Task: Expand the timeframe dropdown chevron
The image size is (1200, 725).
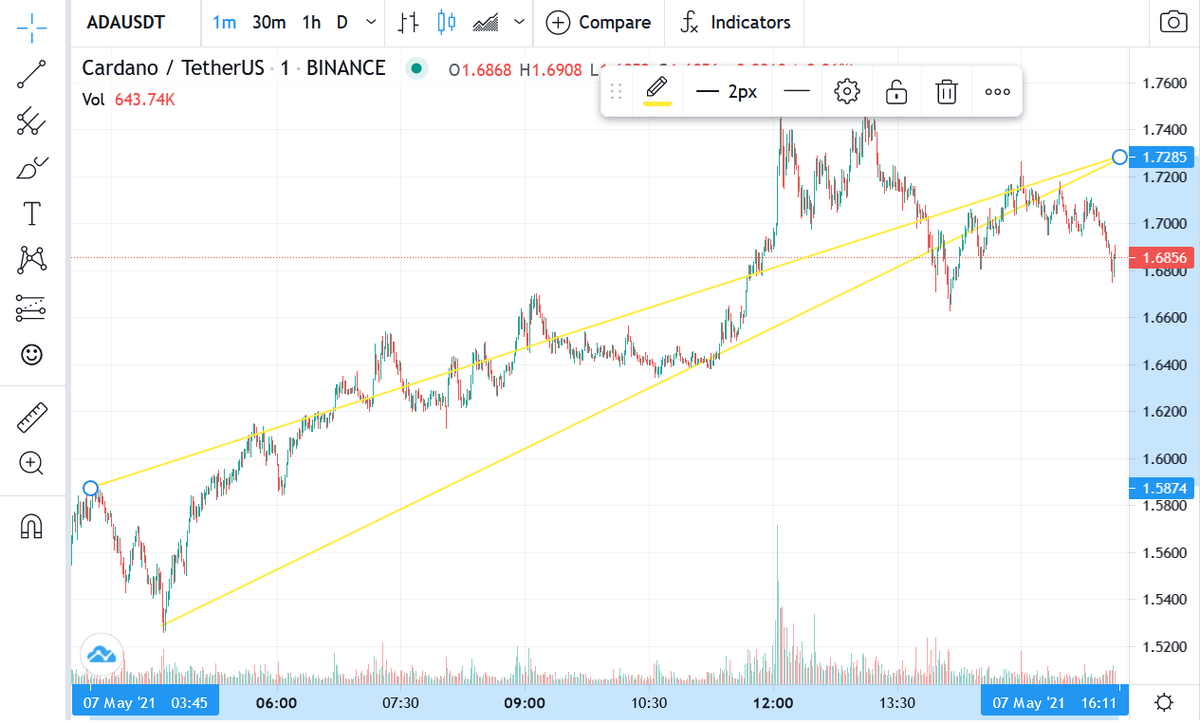Action: (372, 22)
